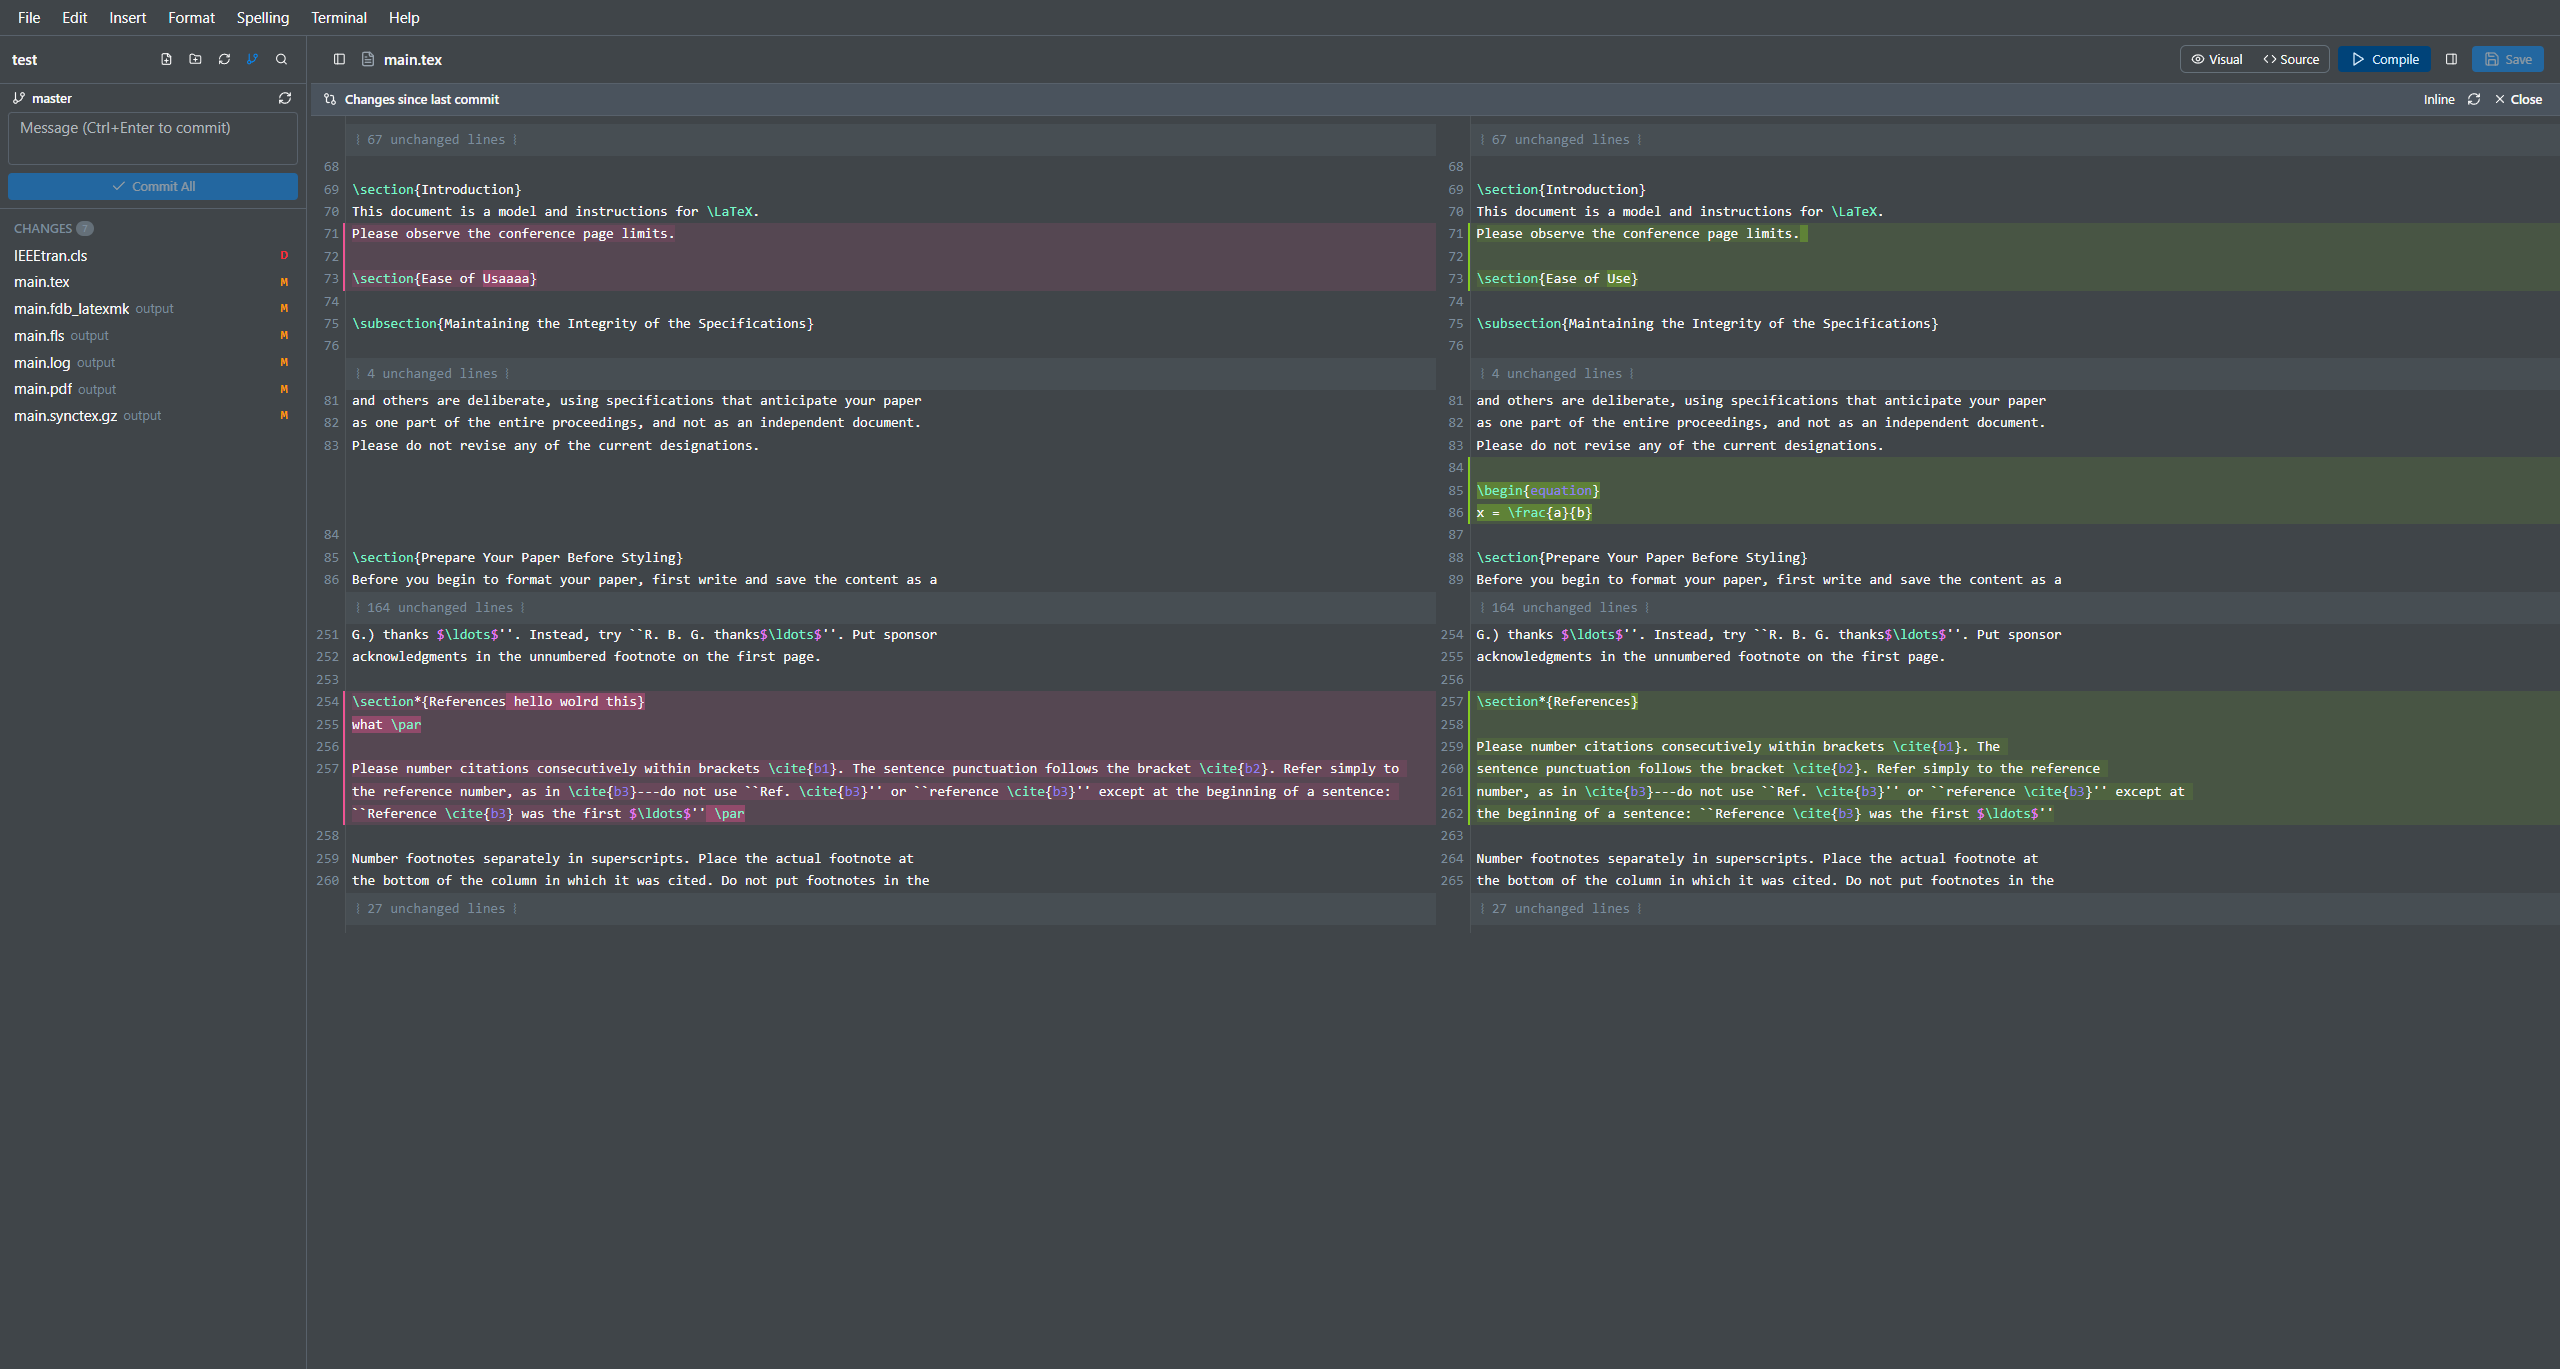2560x1369 pixels.
Task: Focus the commit message input field
Action: point(153,138)
